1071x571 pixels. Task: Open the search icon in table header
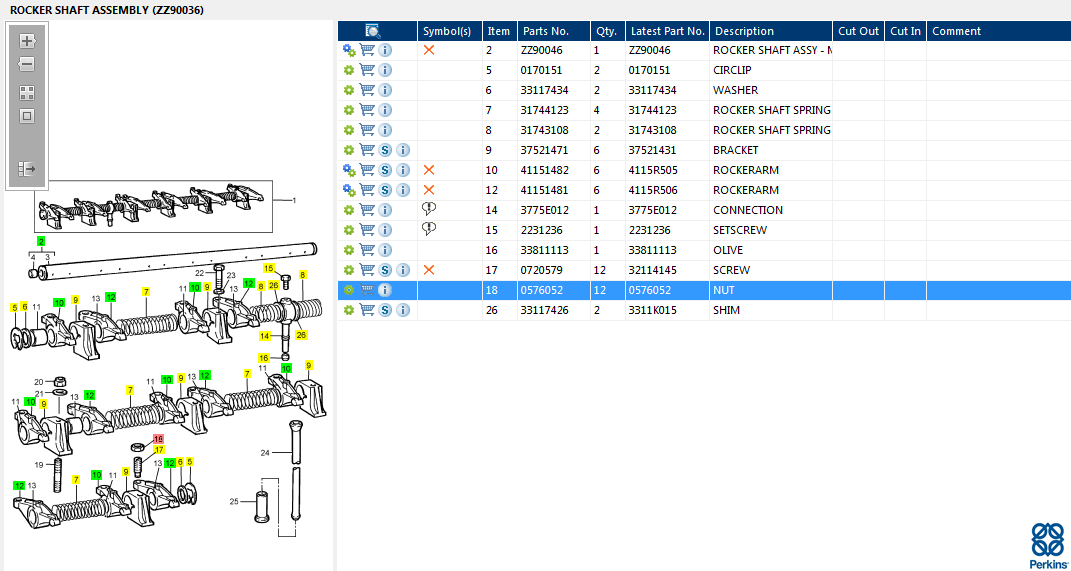pyautogui.click(x=373, y=31)
